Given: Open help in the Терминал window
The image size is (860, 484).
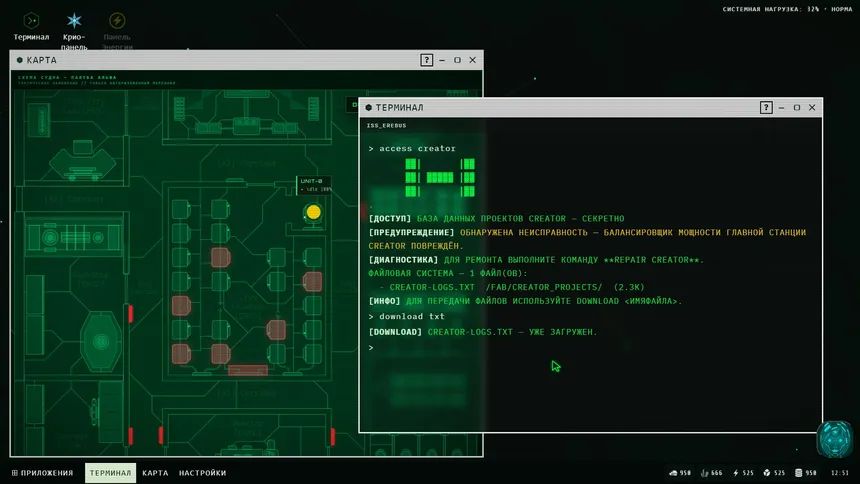Looking at the screenshot, I should (766, 108).
